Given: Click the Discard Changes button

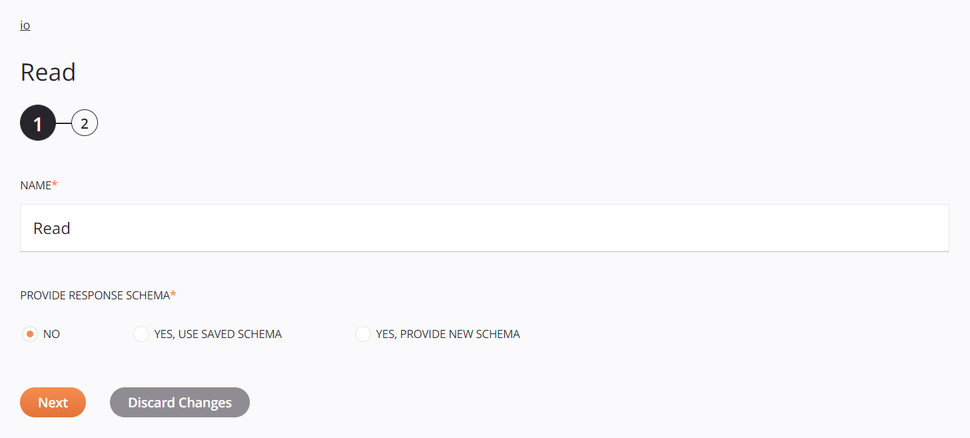Looking at the screenshot, I should point(180,402).
